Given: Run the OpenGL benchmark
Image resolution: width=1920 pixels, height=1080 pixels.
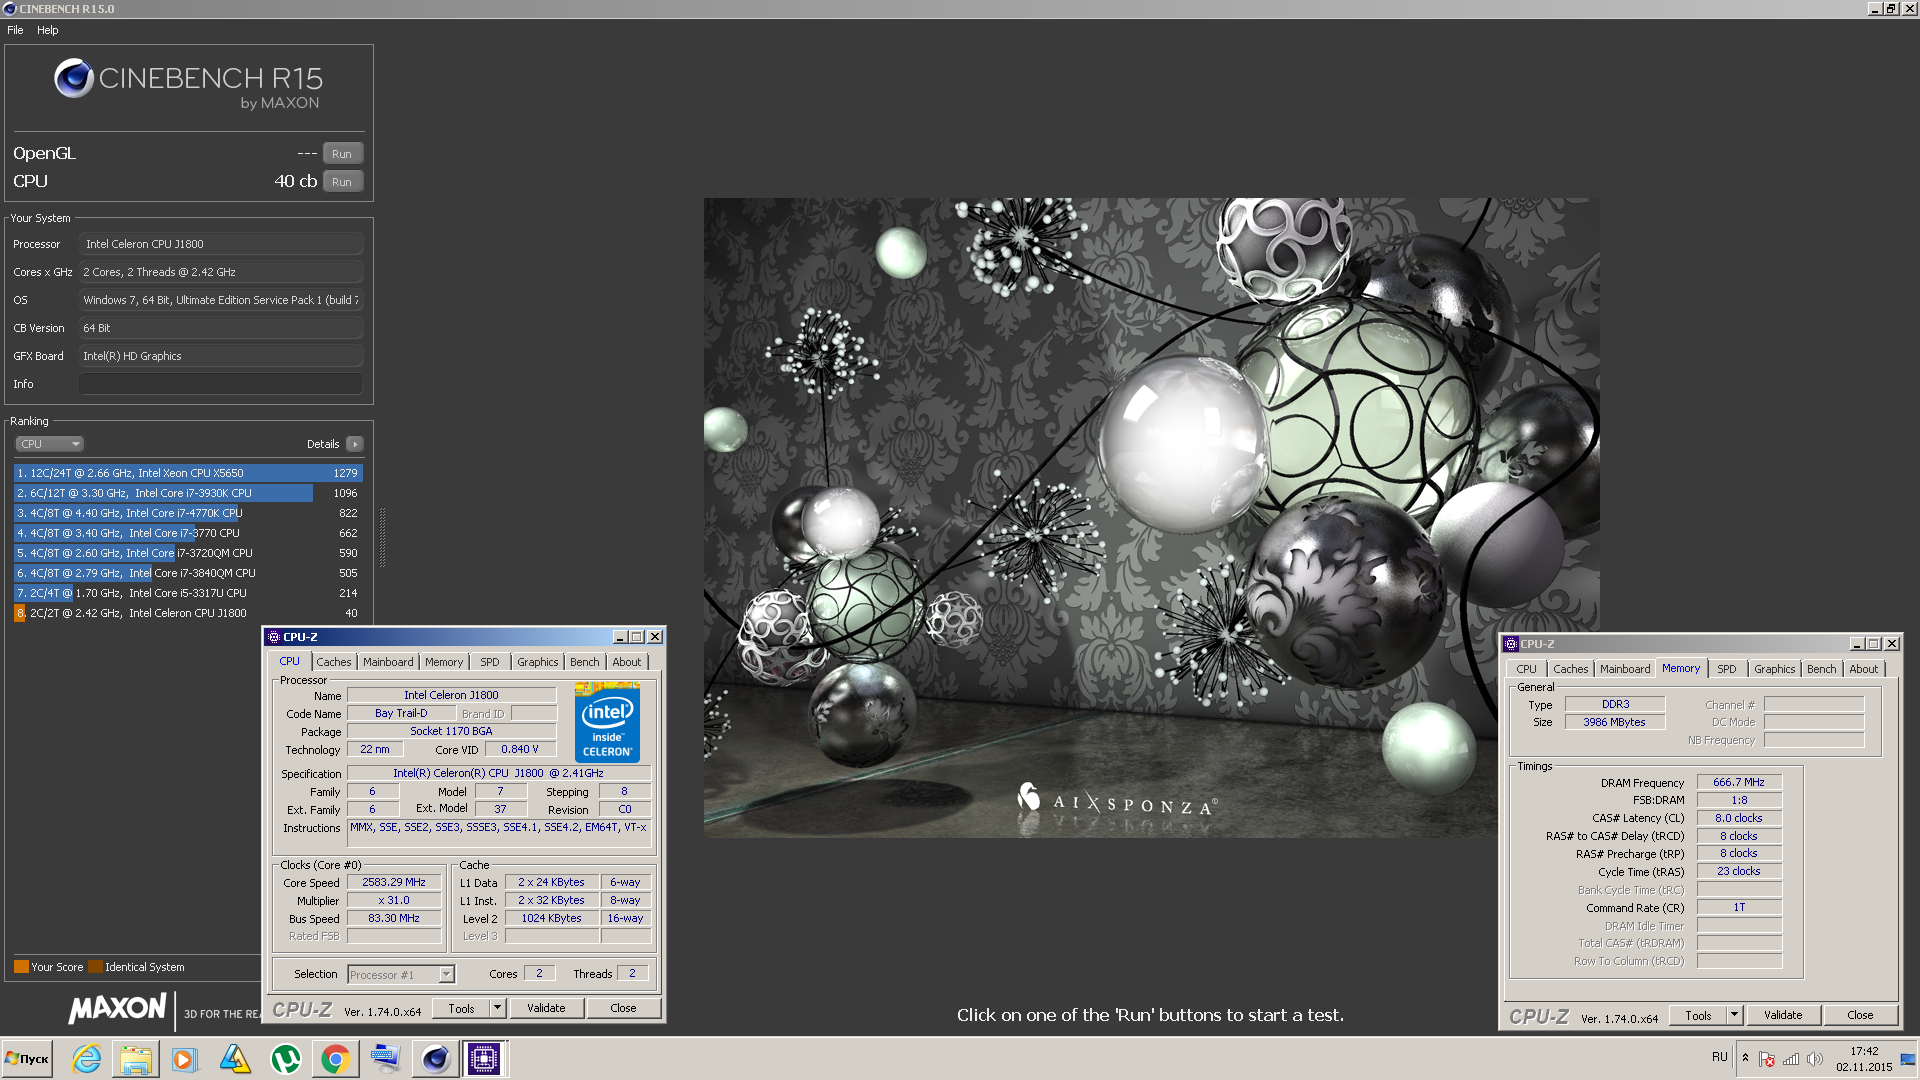Looking at the screenshot, I should (x=342, y=154).
